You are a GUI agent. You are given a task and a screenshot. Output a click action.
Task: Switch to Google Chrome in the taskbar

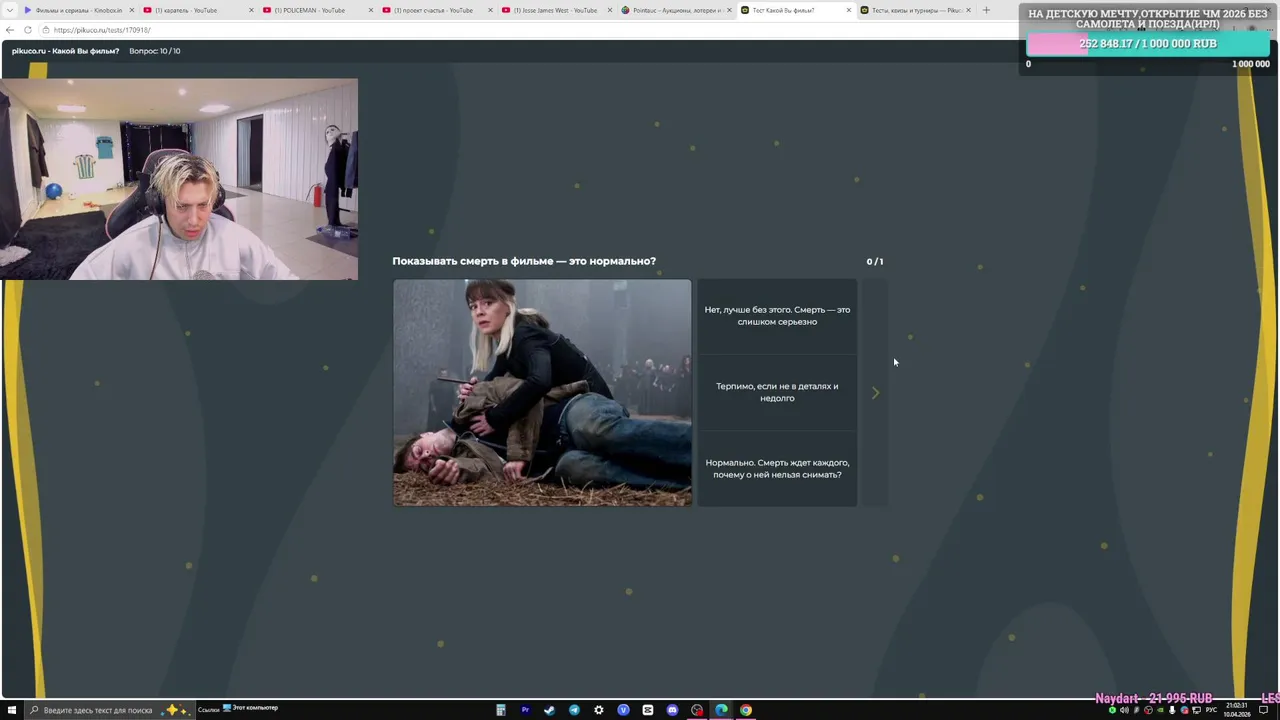pos(746,710)
